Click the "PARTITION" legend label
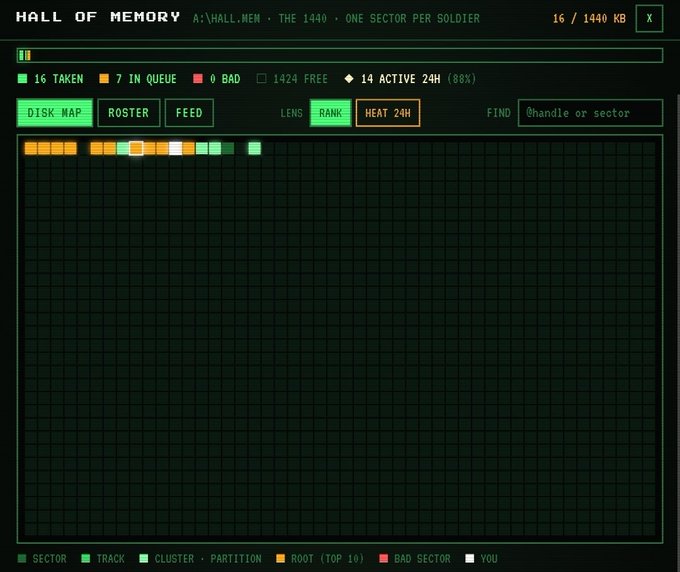 236,559
